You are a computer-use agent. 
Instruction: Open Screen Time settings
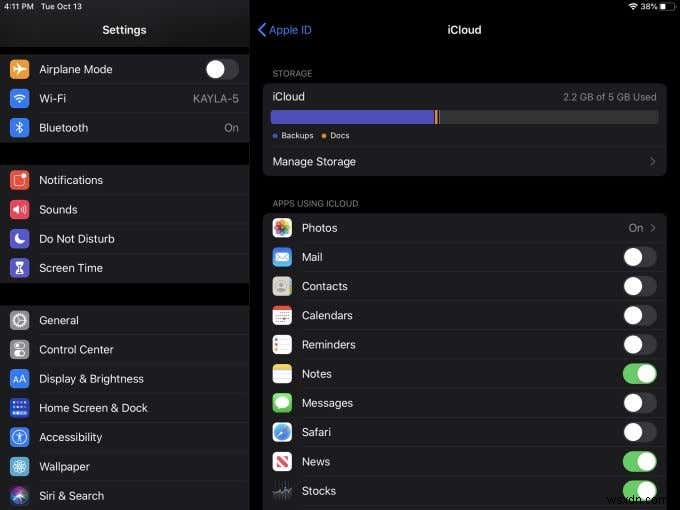[x=124, y=268]
